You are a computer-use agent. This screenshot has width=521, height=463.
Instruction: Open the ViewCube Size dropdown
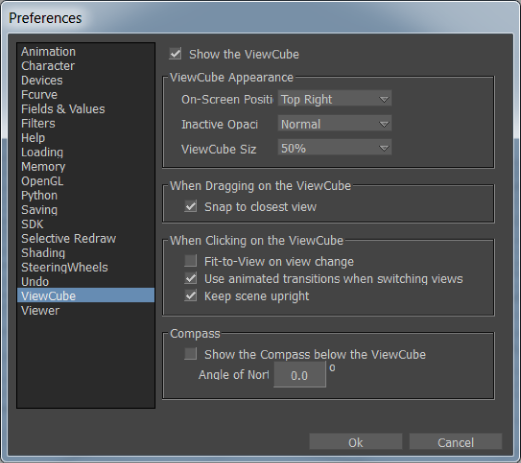coord(334,148)
